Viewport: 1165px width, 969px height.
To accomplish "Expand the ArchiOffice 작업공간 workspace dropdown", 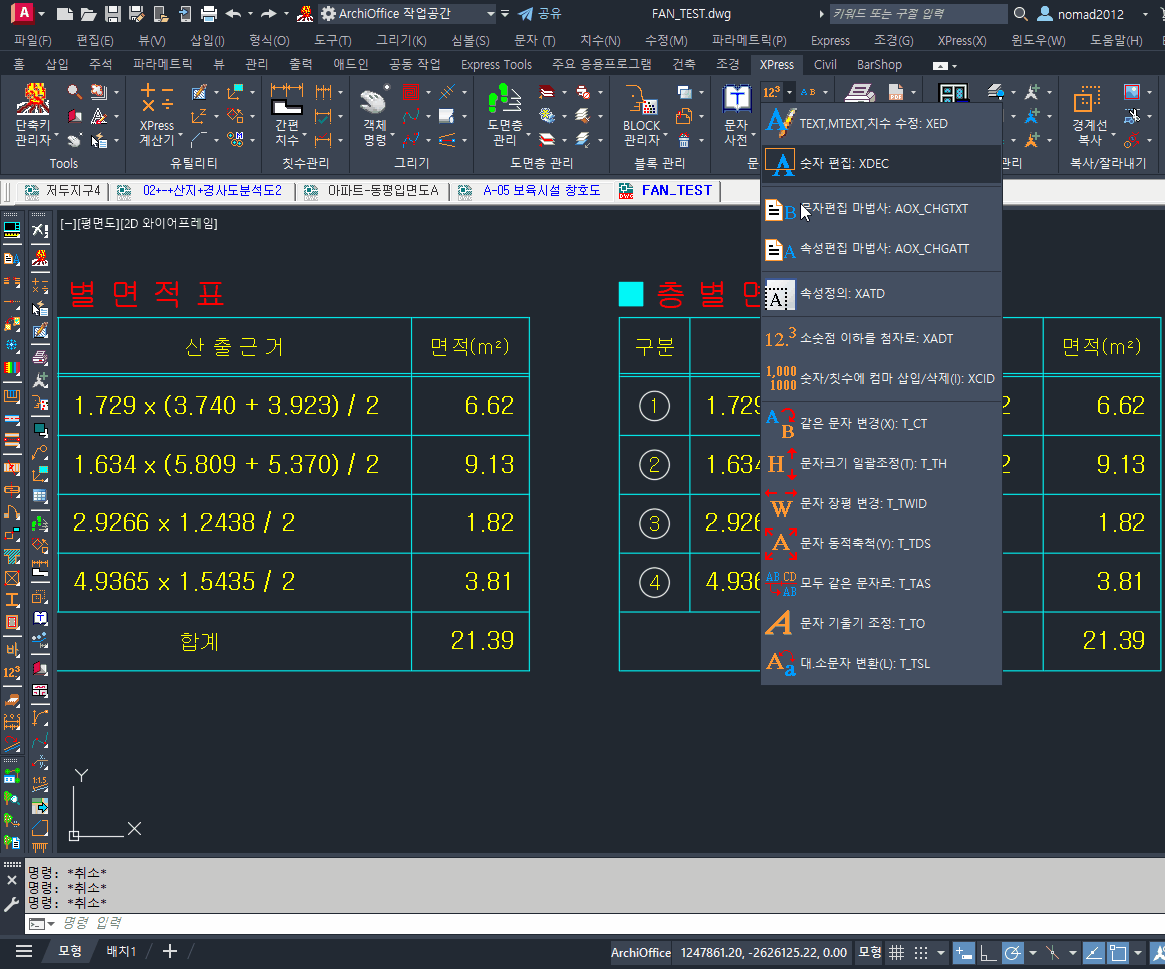I will [x=490, y=13].
